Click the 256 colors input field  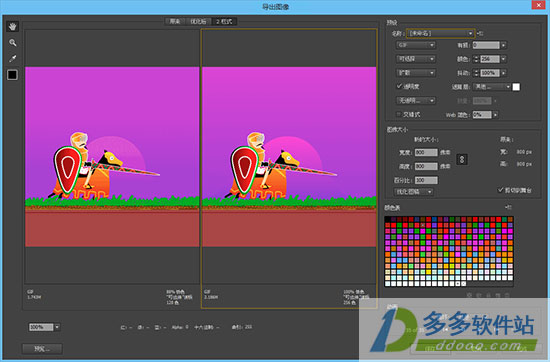tap(490, 59)
